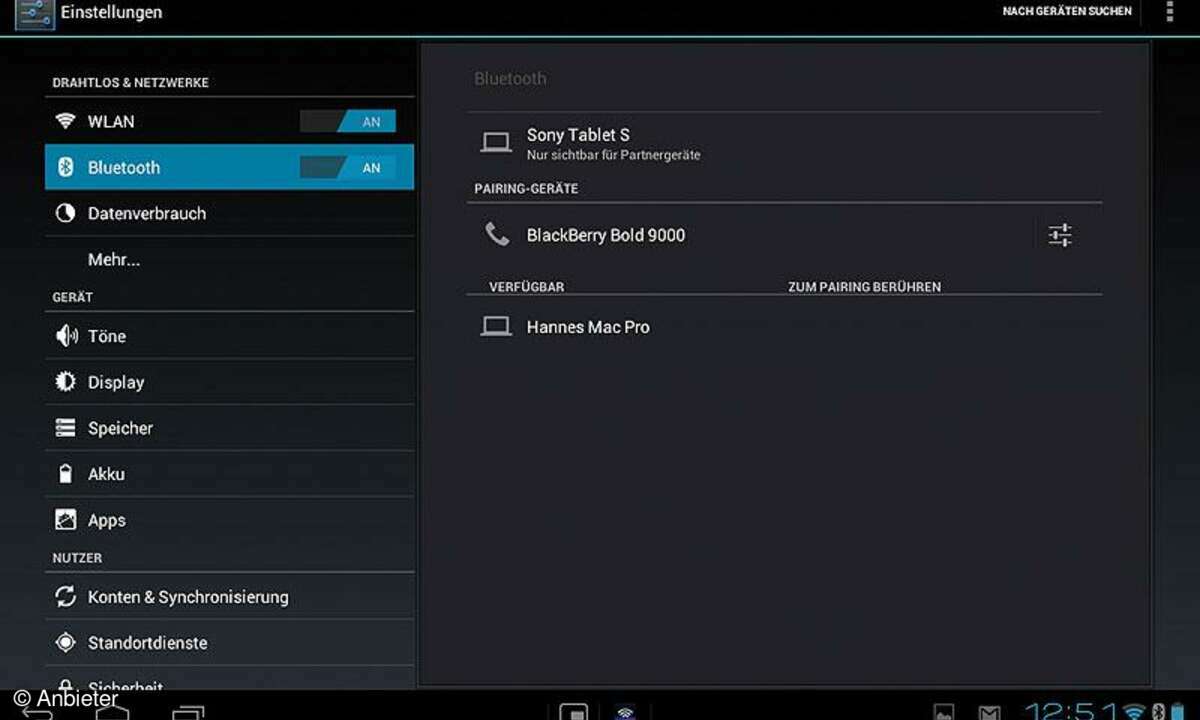Tap the picture notification icon in system bar
The width and height of the screenshot is (1200, 720).
pyautogui.click(x=943, y=712)
